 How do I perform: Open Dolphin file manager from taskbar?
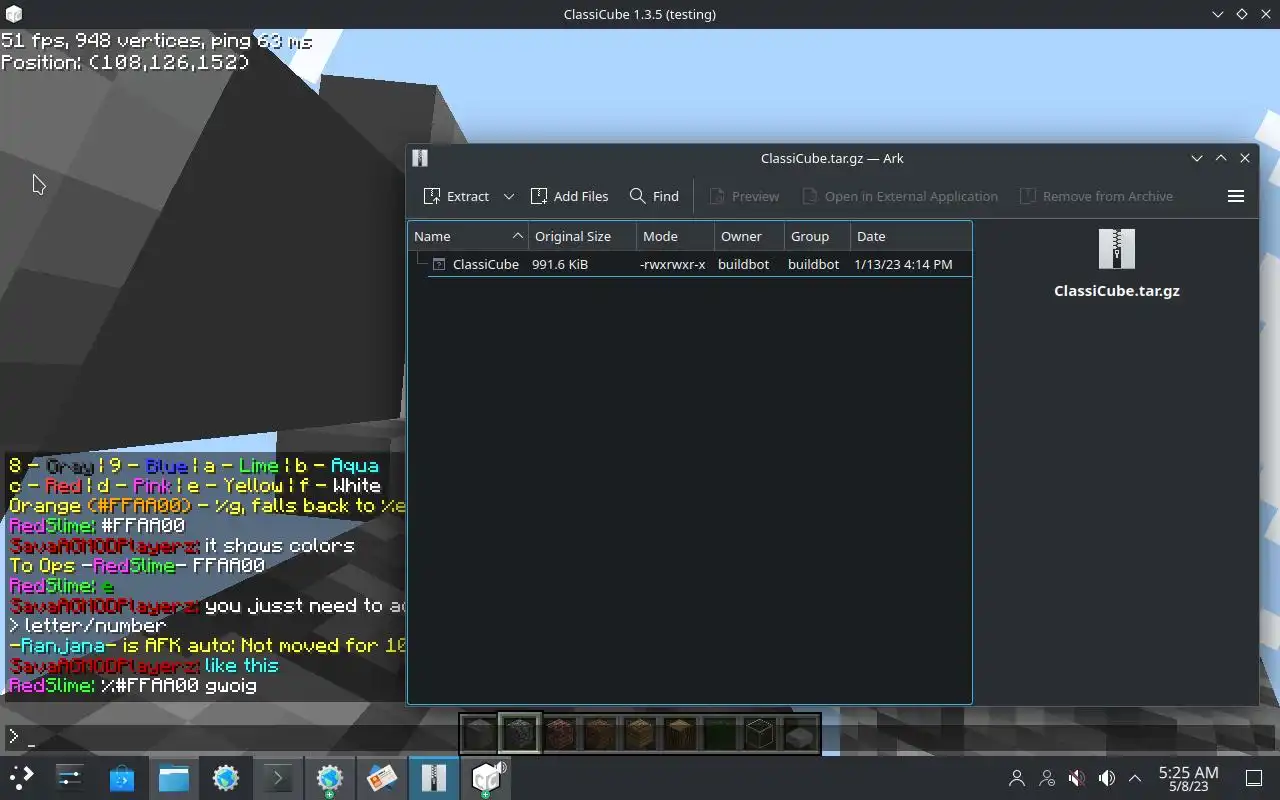point(174,778)
